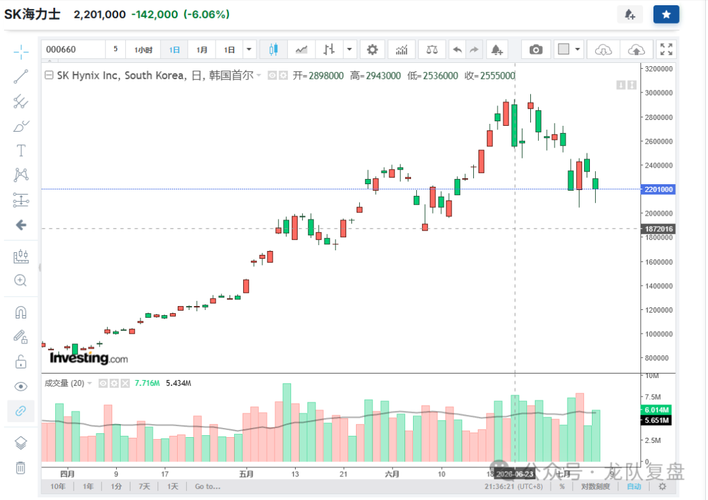Select the 7天 date range
The width and height of the screenshot is (708, 500).
pyautogui.click(x=144, y=486)
